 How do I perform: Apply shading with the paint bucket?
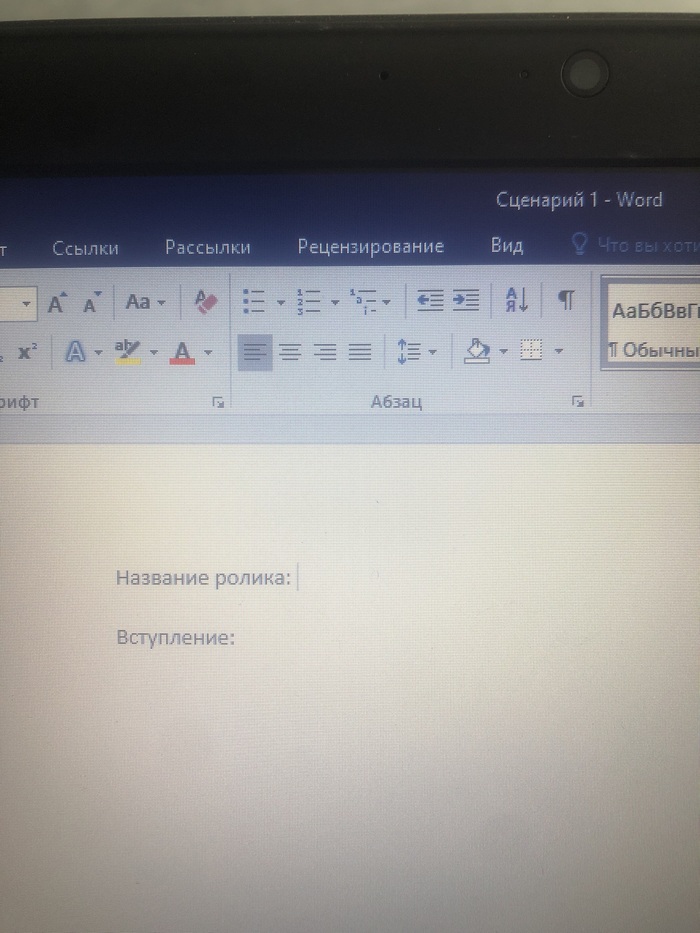[x=477, y=351]
